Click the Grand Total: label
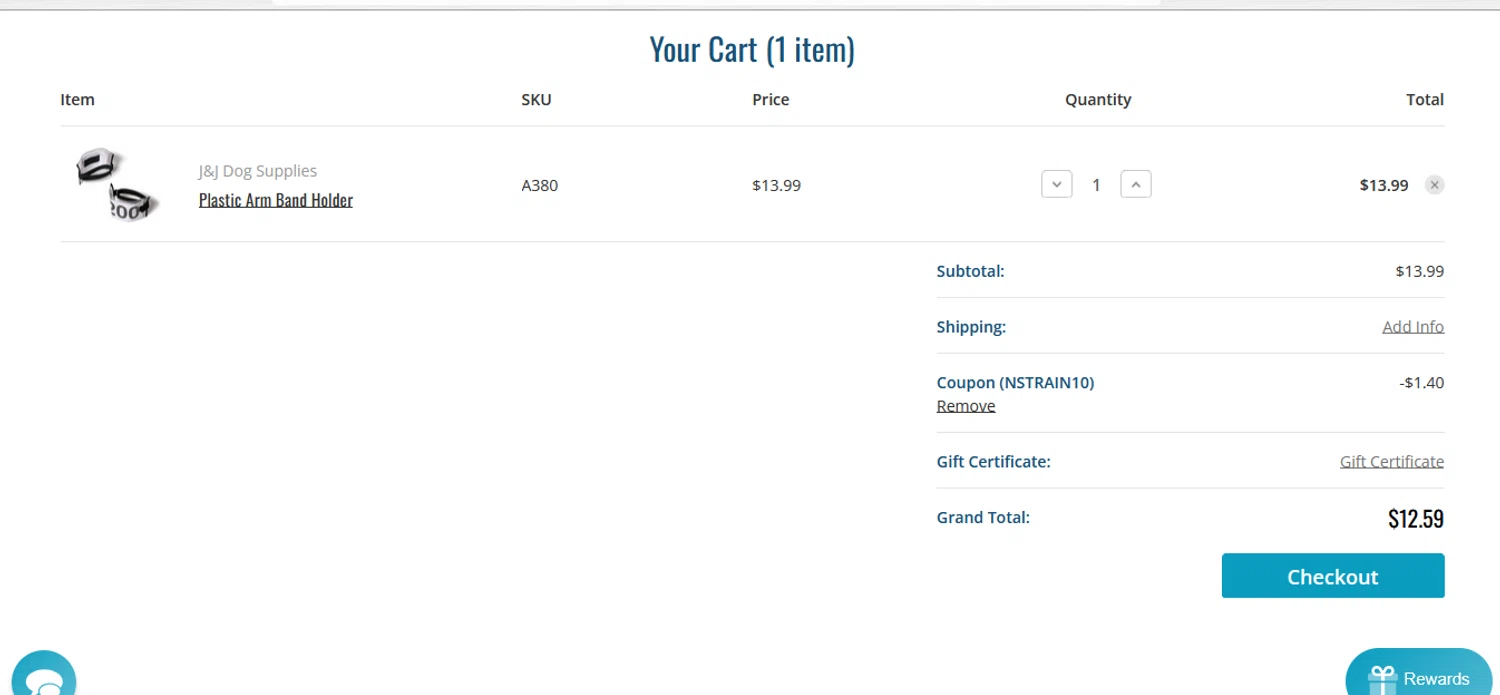This screenshot has width=1500, height=695. click(x=984, y=517)
